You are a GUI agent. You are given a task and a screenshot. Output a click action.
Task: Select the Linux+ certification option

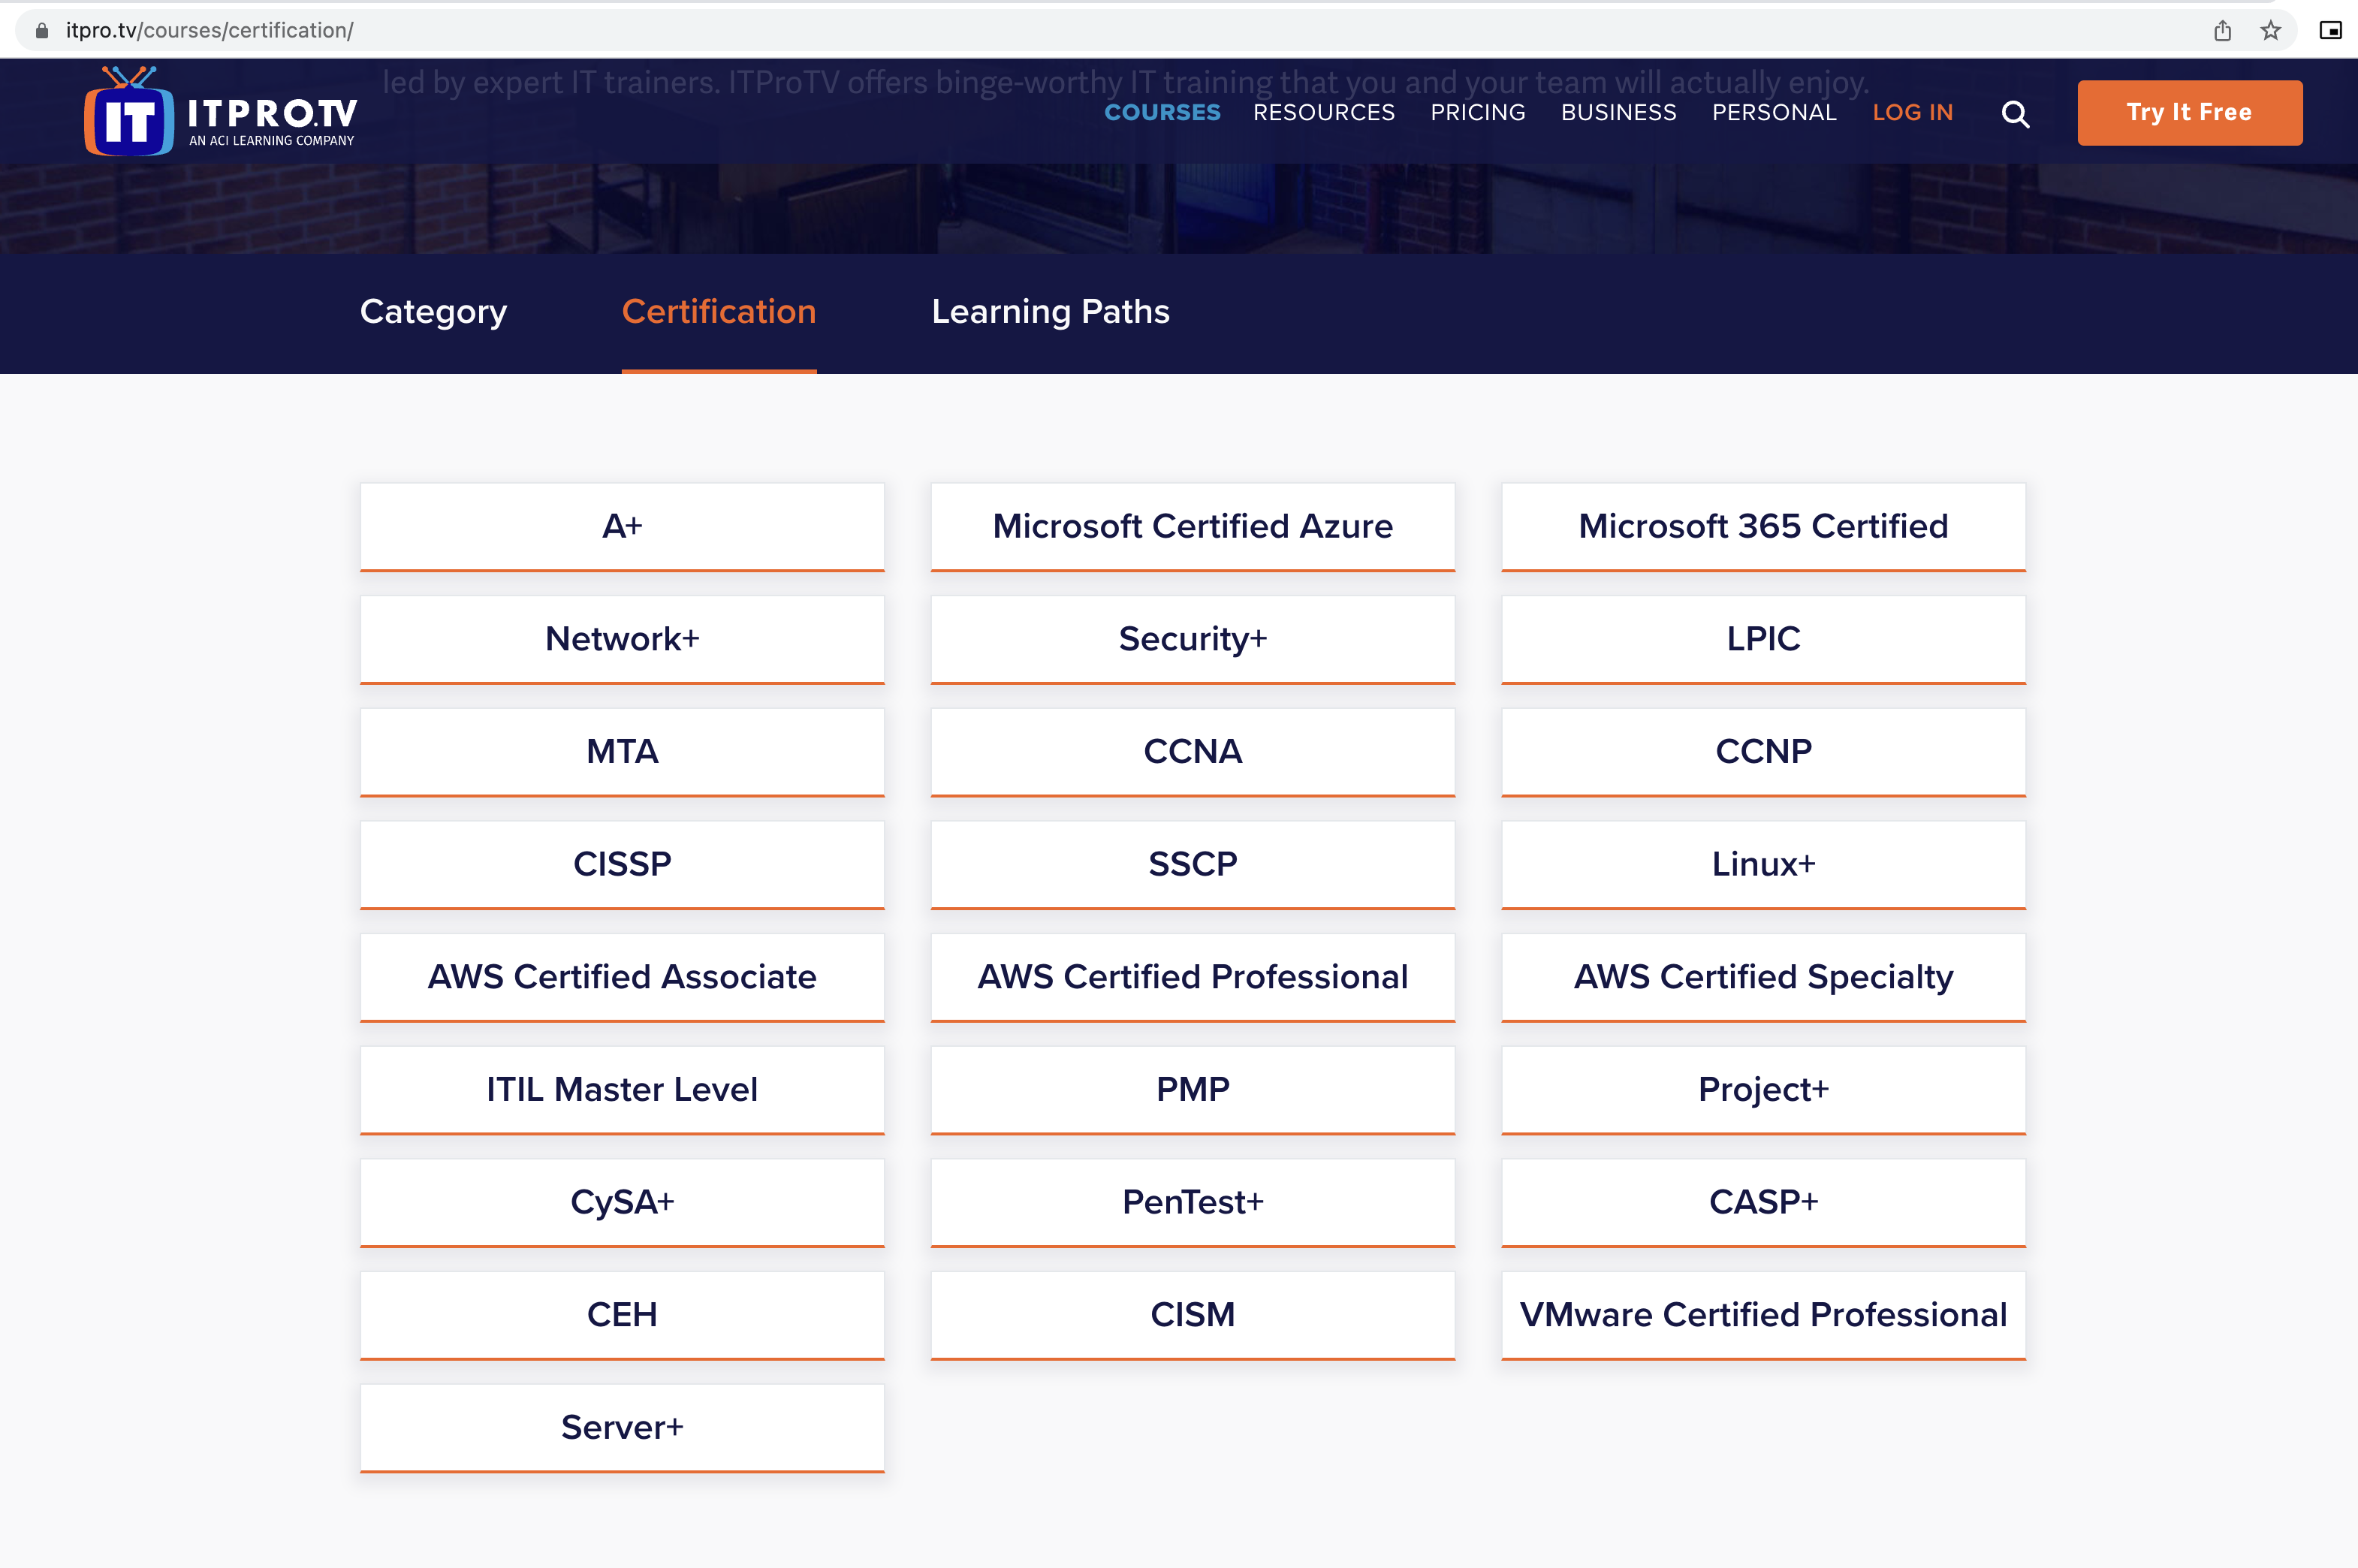tap(1762, 863)
